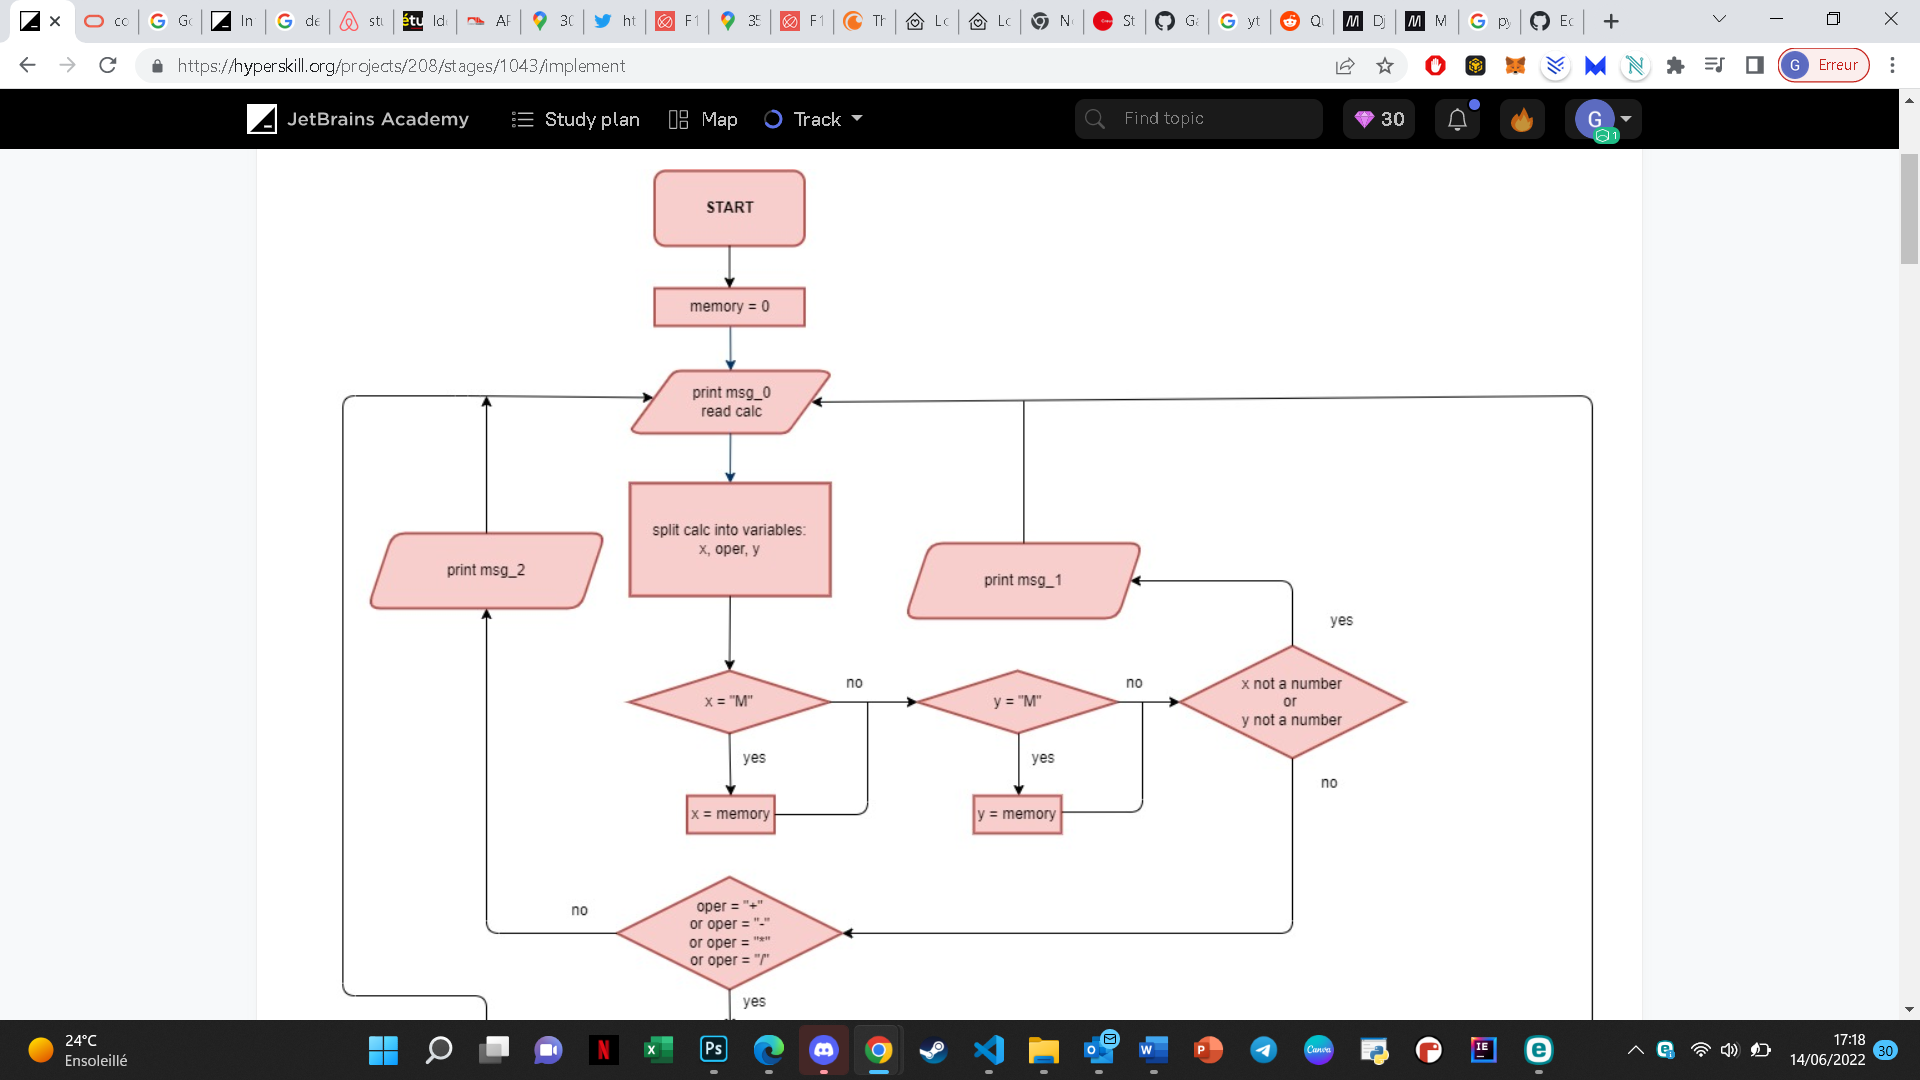Click the page vertical scrollbar thumb

[x=1909, y=210]
